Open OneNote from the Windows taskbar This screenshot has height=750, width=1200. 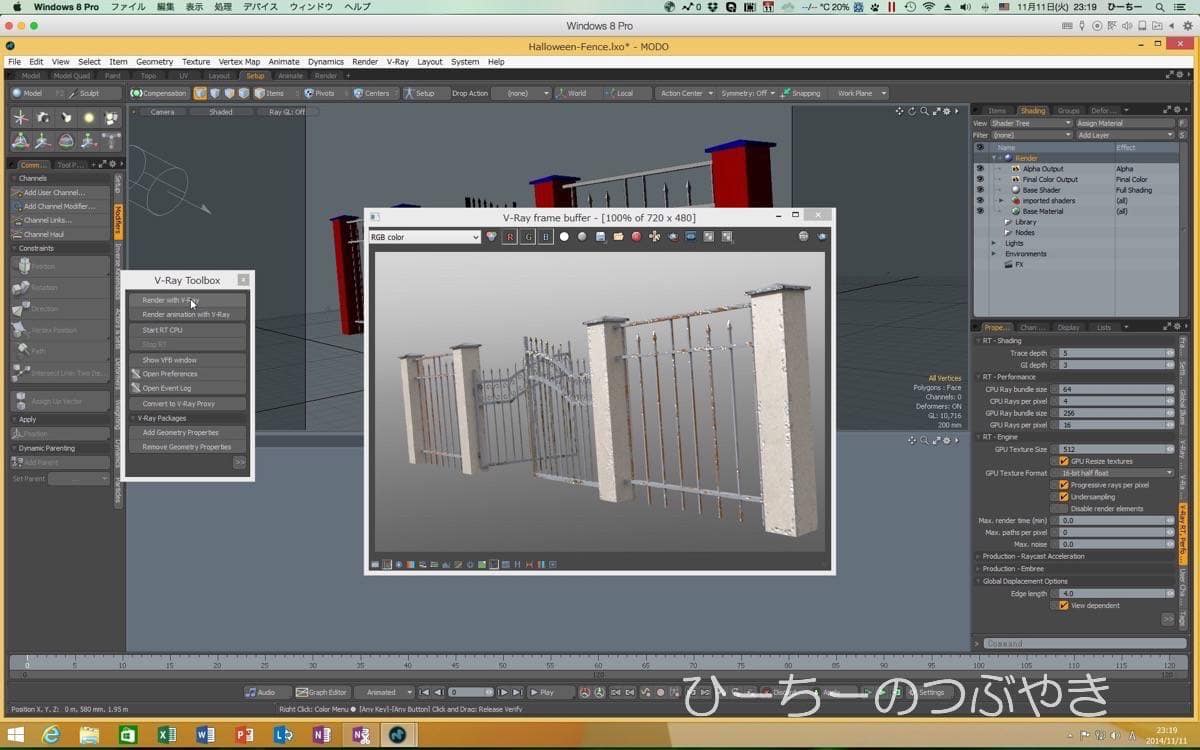click(321, 735)
